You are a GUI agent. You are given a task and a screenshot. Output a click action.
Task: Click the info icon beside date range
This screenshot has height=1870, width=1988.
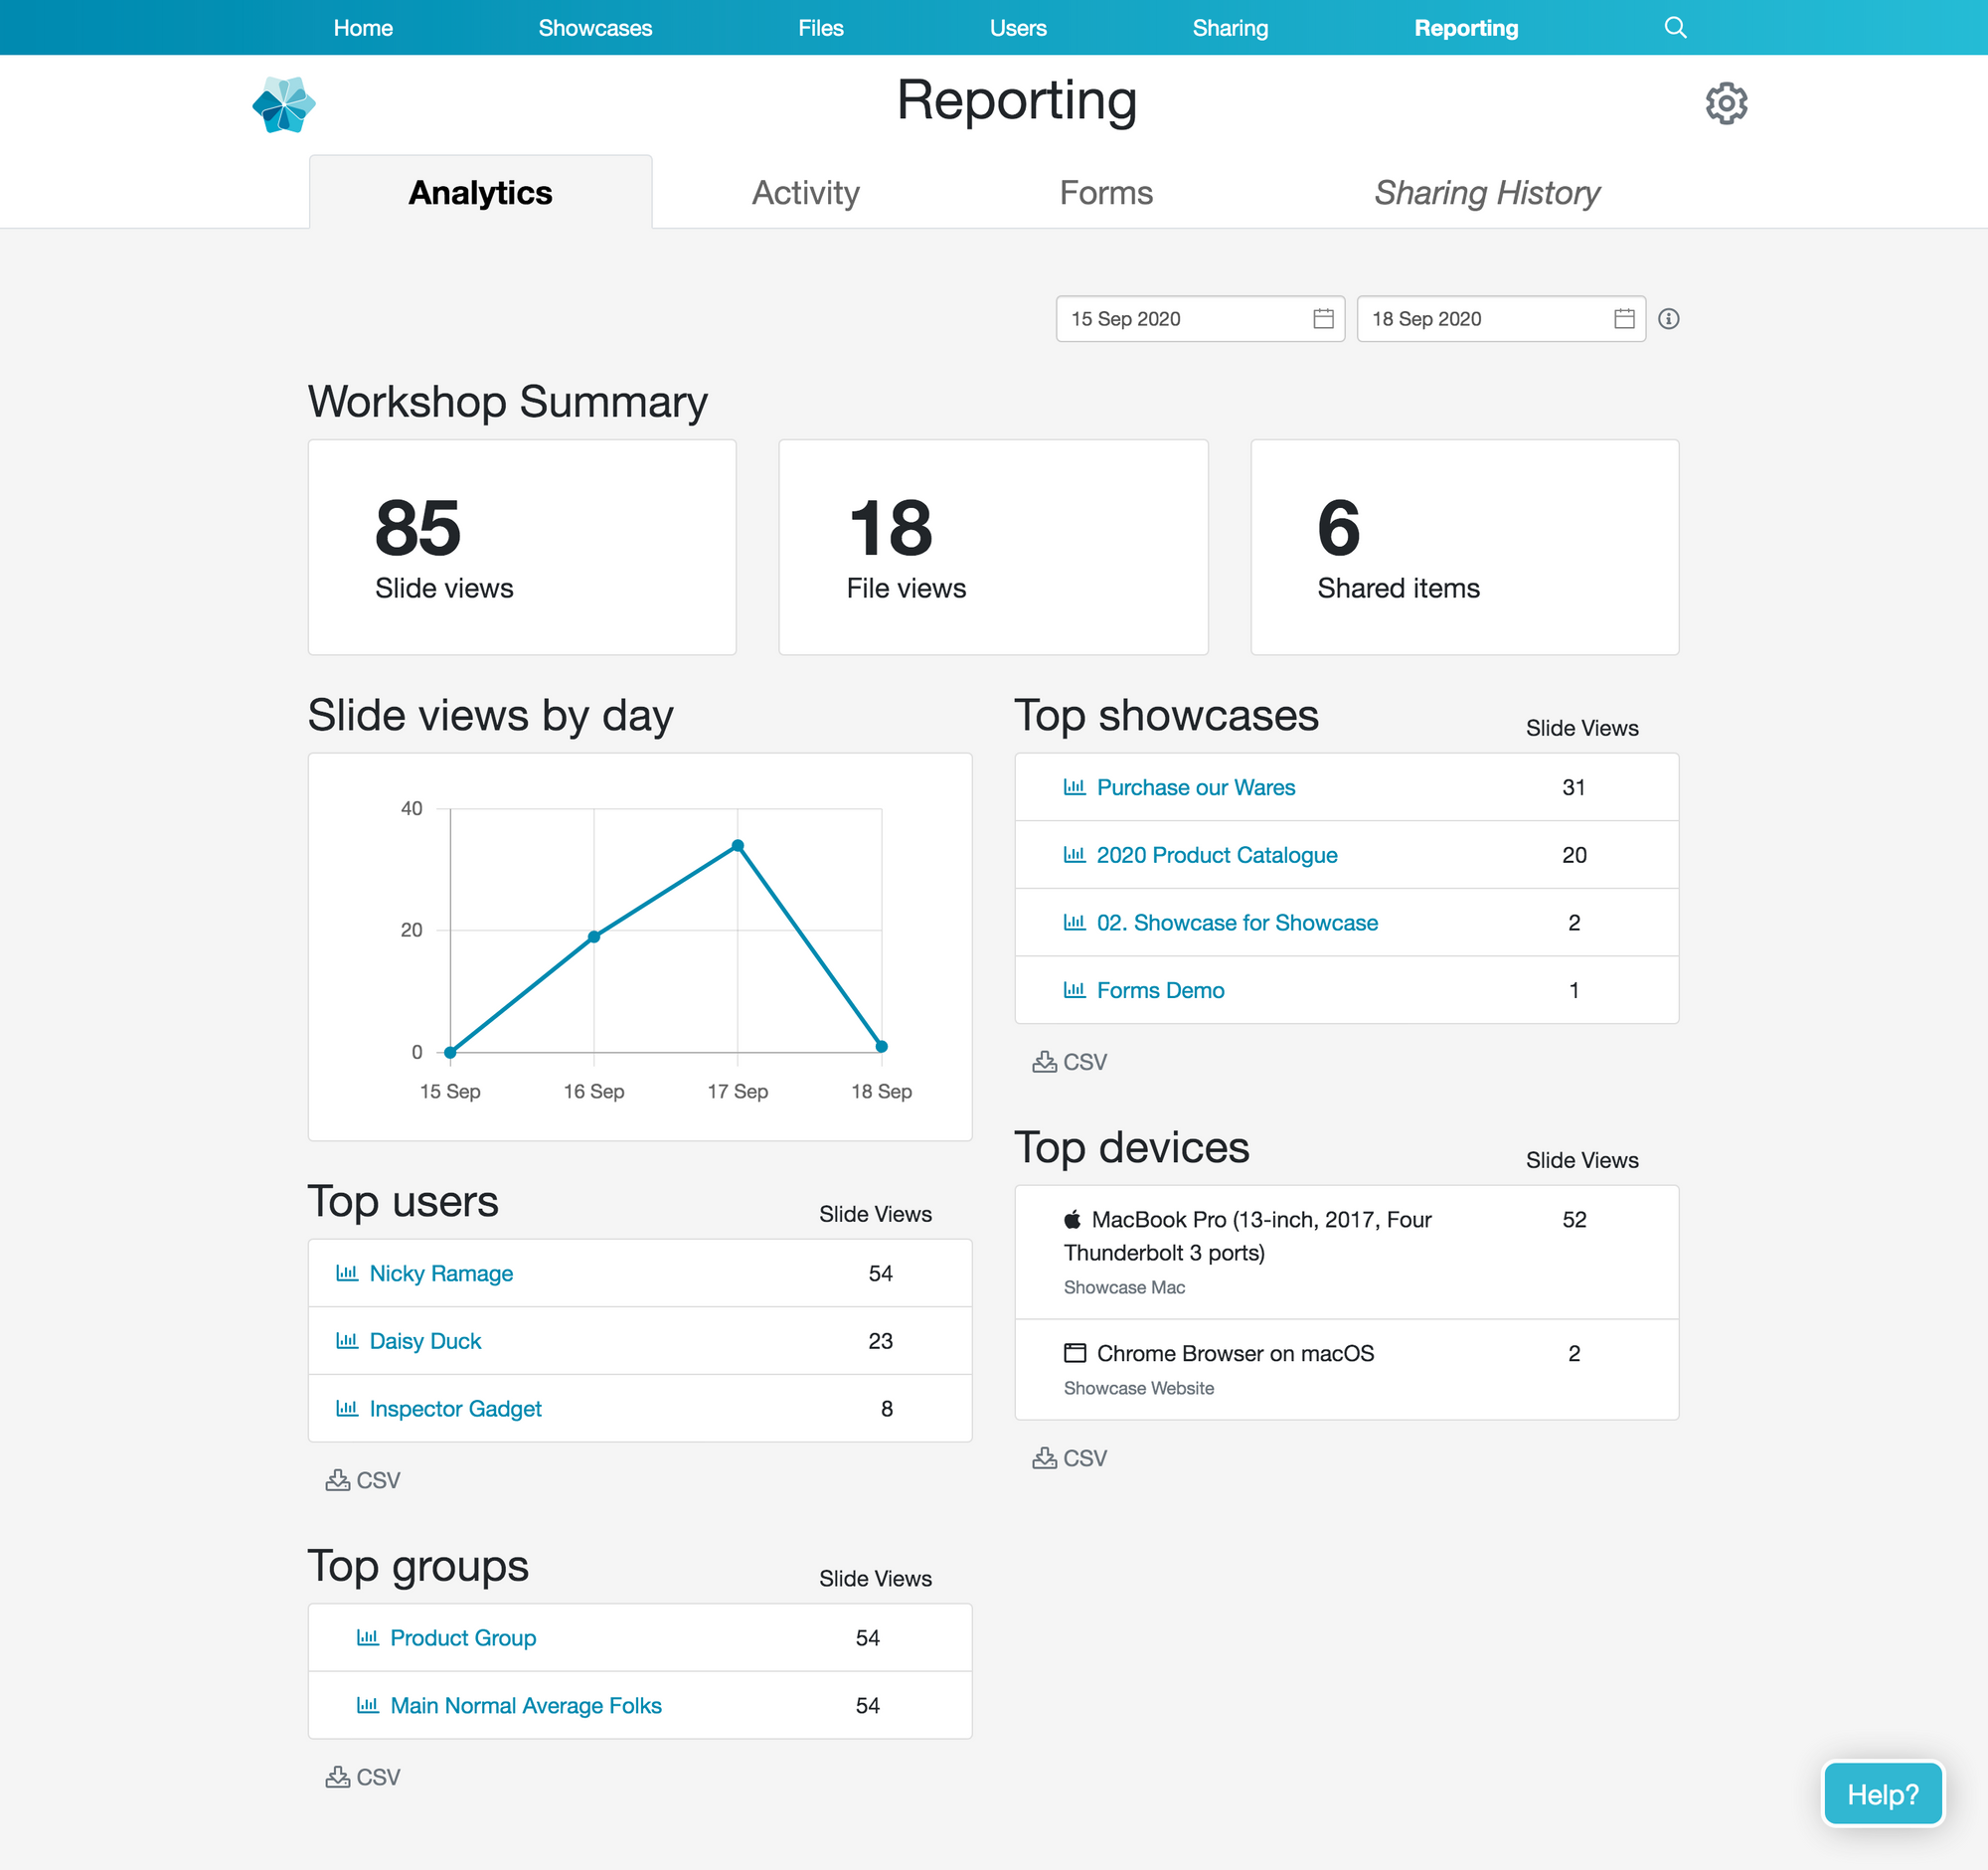click(x=1668, y=319)
